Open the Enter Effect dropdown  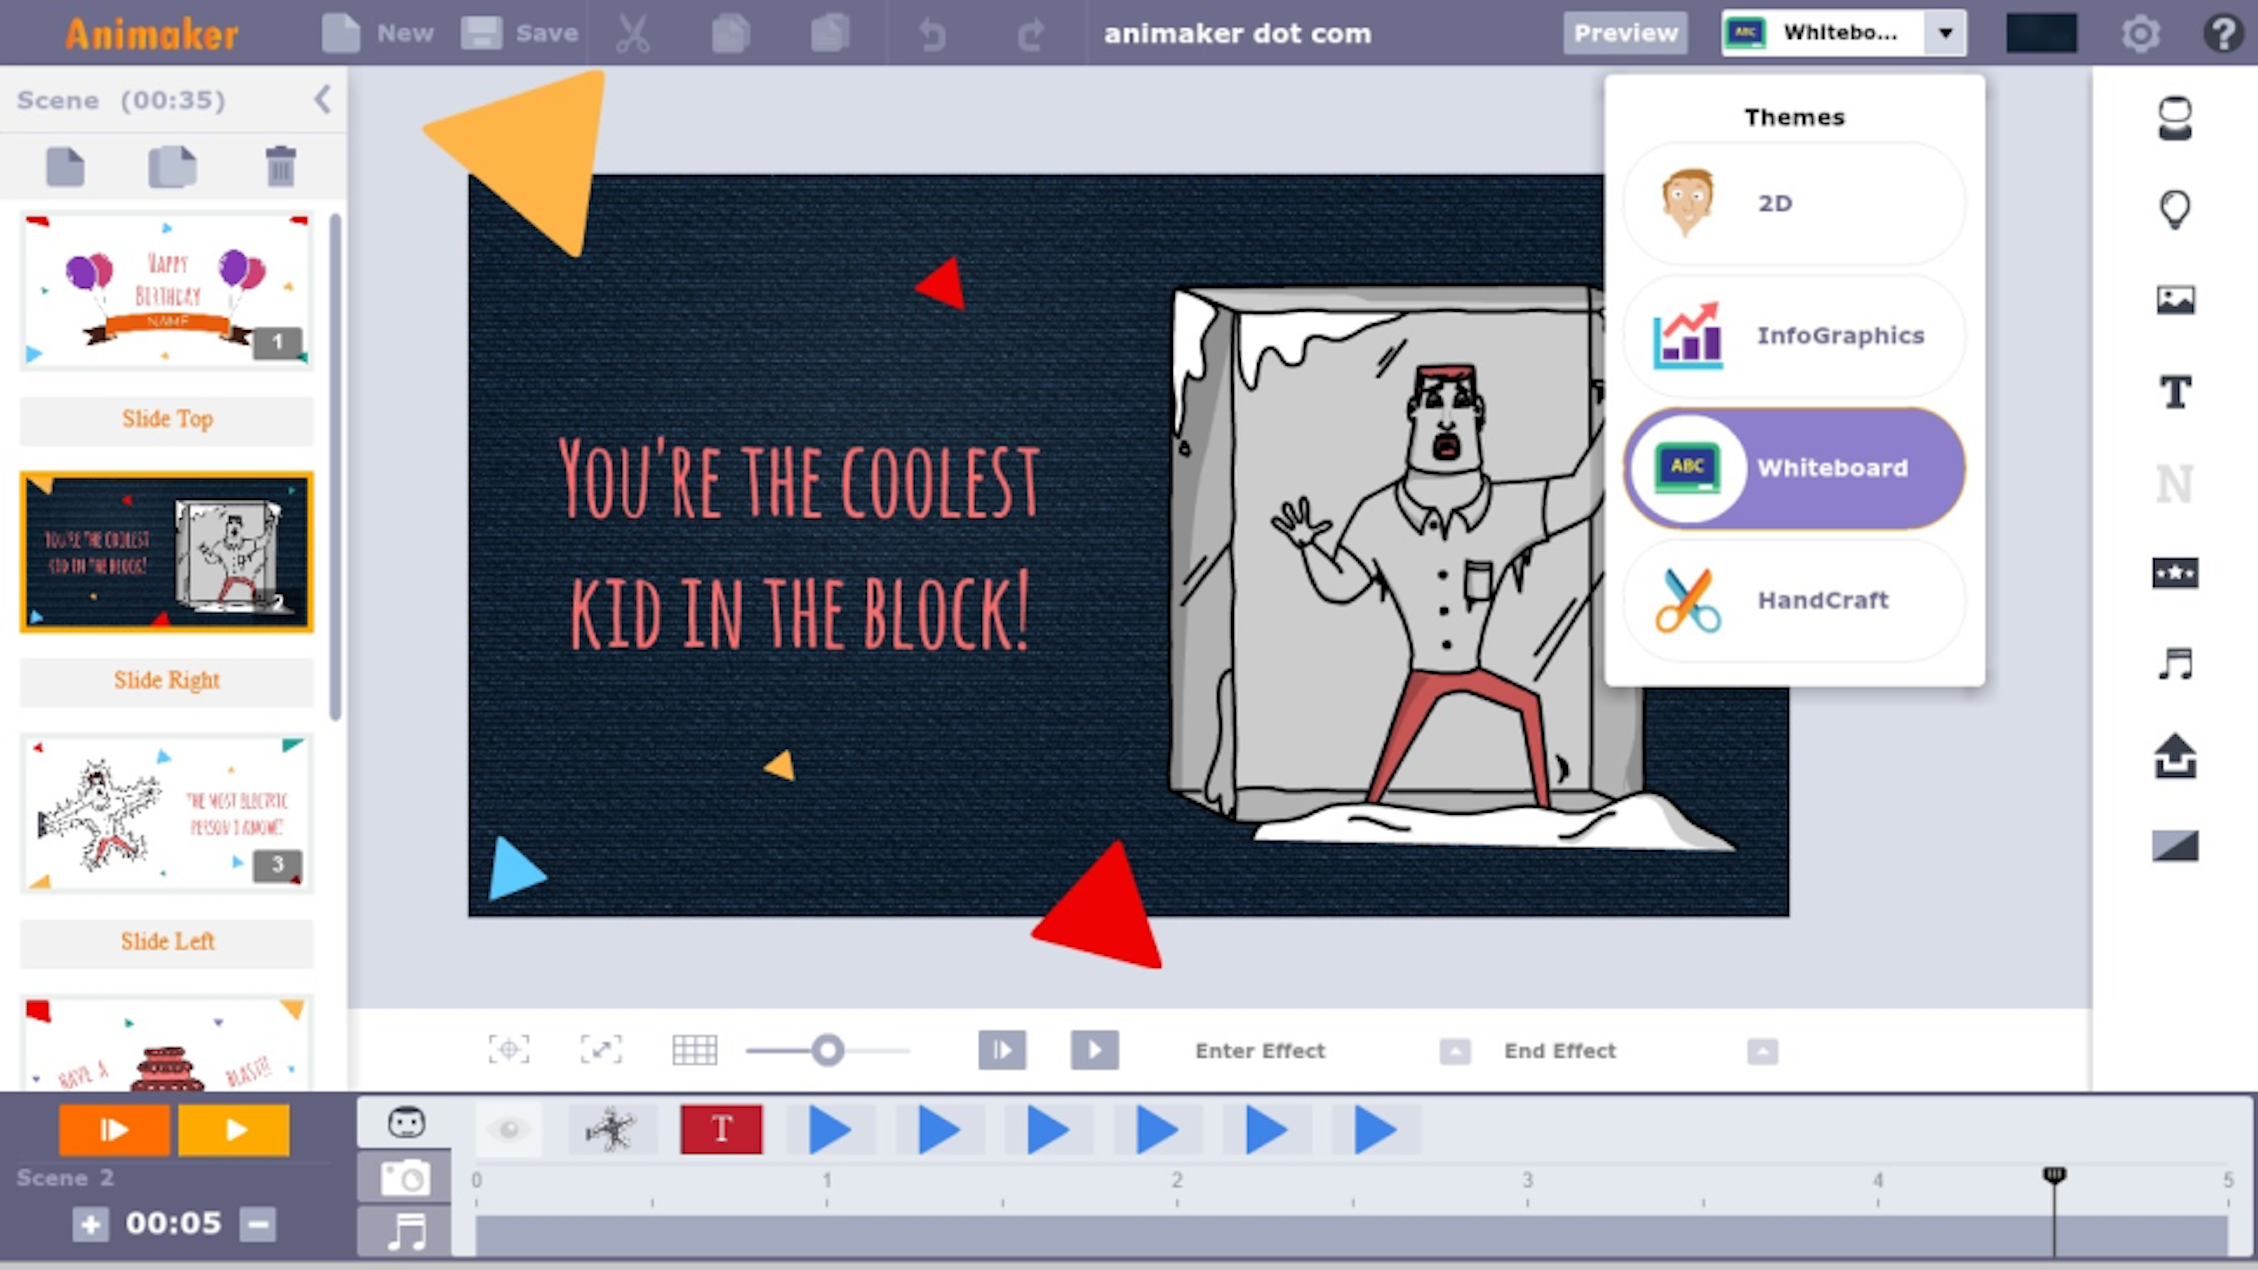point(1455,1051)
